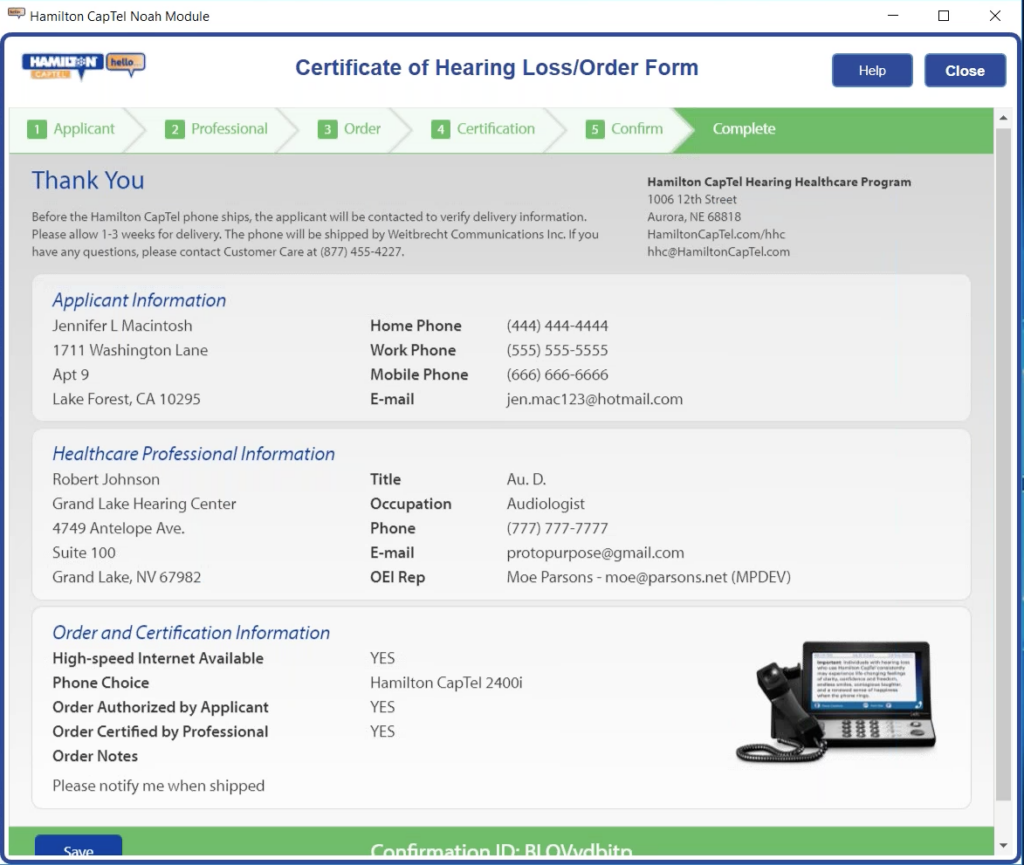Click the Order and Certification Information heading
The height and width of the screenshot is (865, 1024).
191,633
